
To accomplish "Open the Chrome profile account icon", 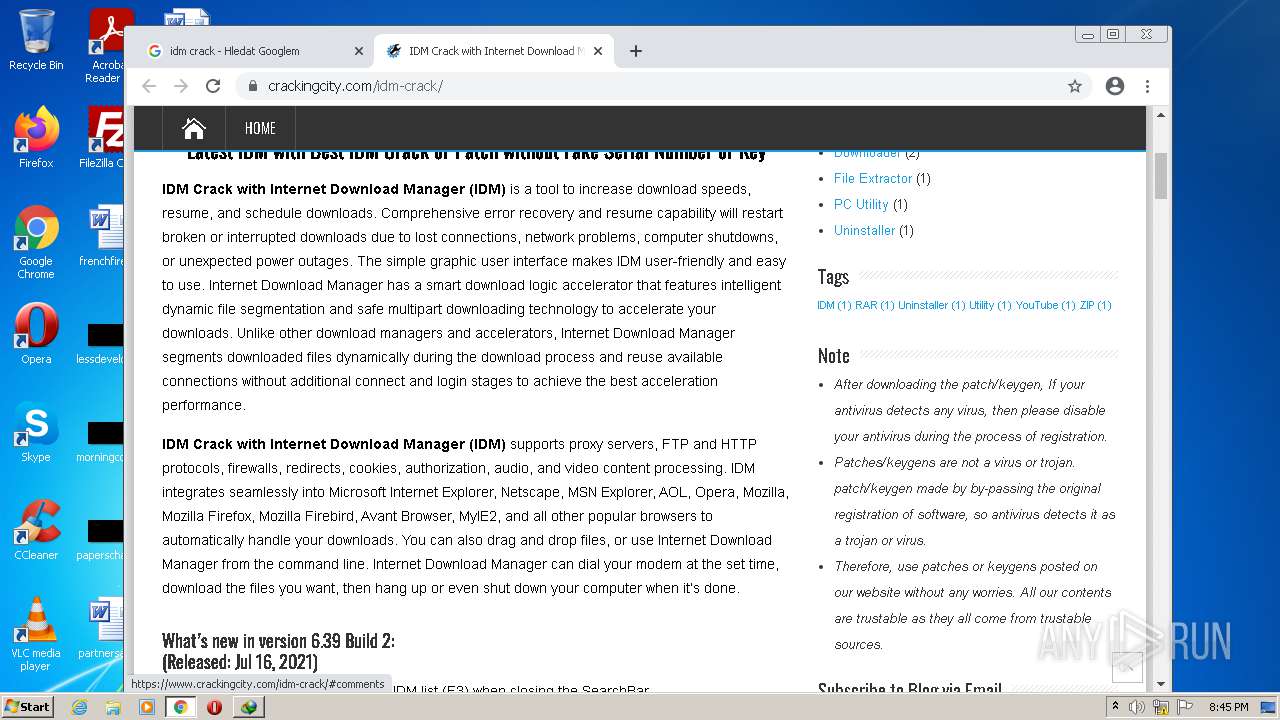I will pos(1115,86).
